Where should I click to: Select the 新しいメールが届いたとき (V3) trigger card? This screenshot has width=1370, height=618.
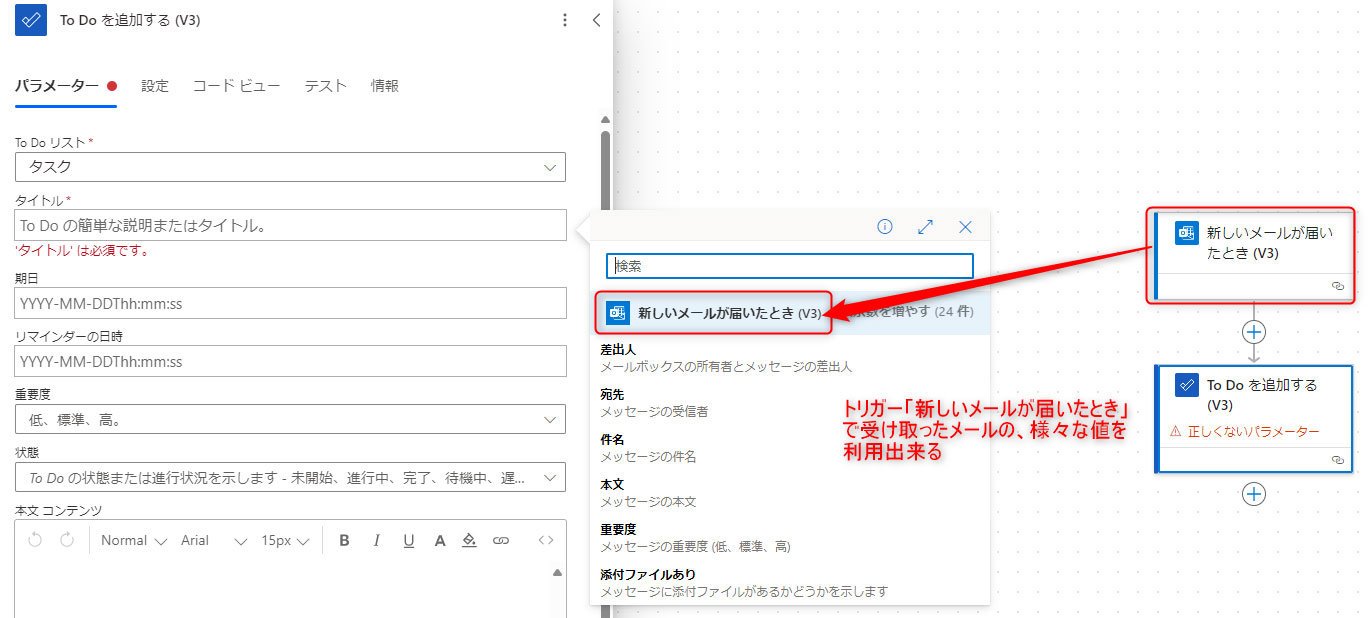click(x=1254, y=255)
